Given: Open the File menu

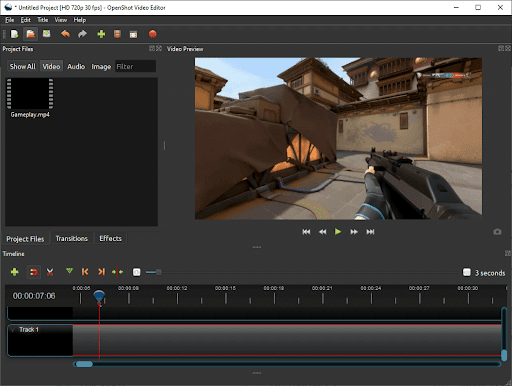Looking at the screenshot, I should (x=9, y=20).
